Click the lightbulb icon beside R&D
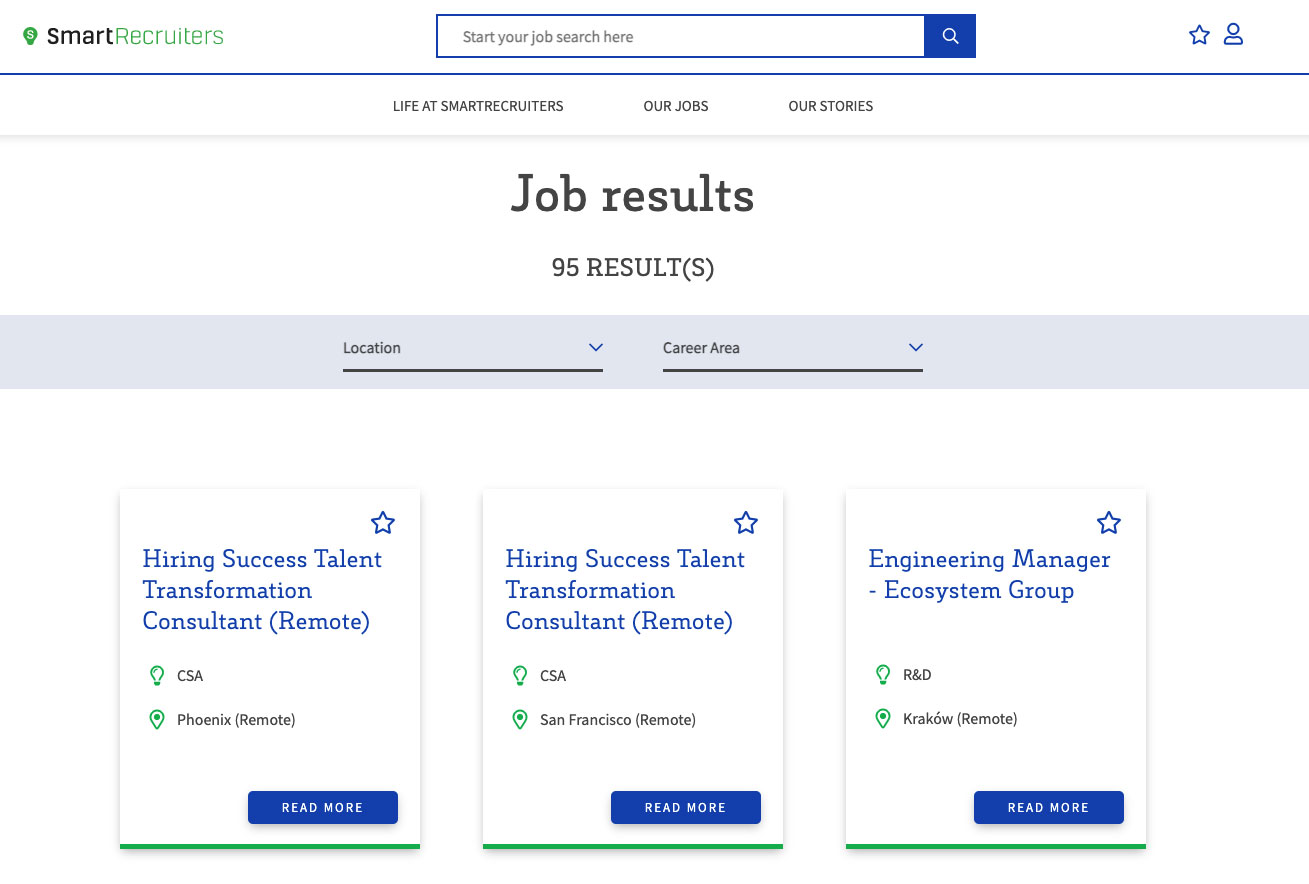1309x884 pixels. coord(883,675)
